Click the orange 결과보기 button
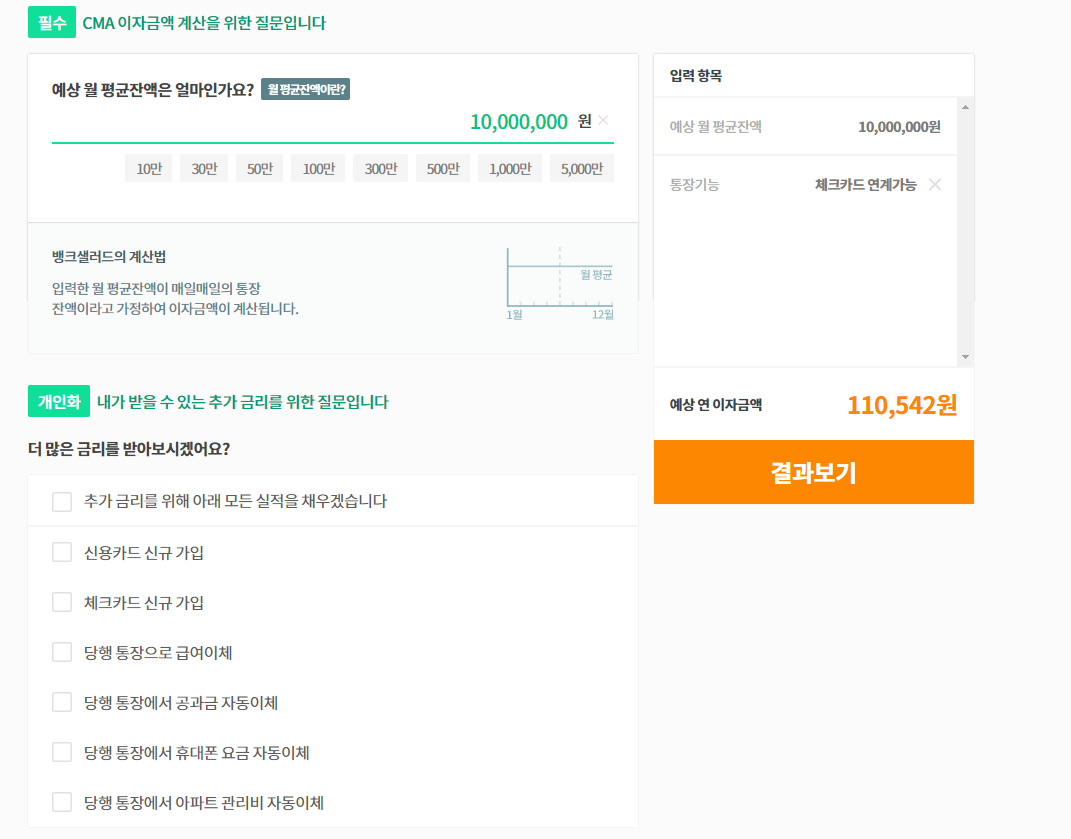1071x839 pixels. (813, 472)
